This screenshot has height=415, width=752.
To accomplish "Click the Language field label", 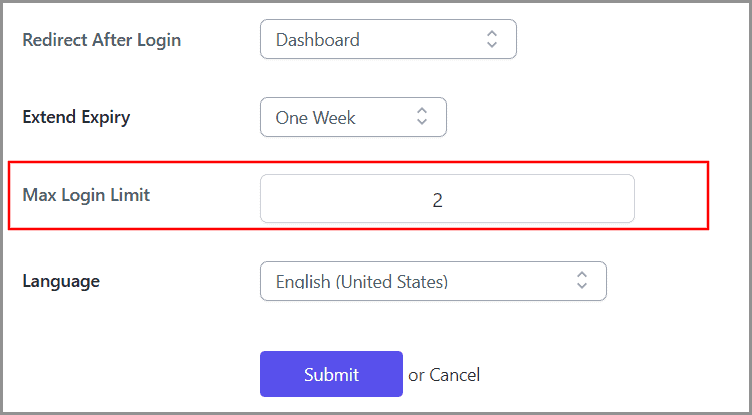I will (61, 281).
